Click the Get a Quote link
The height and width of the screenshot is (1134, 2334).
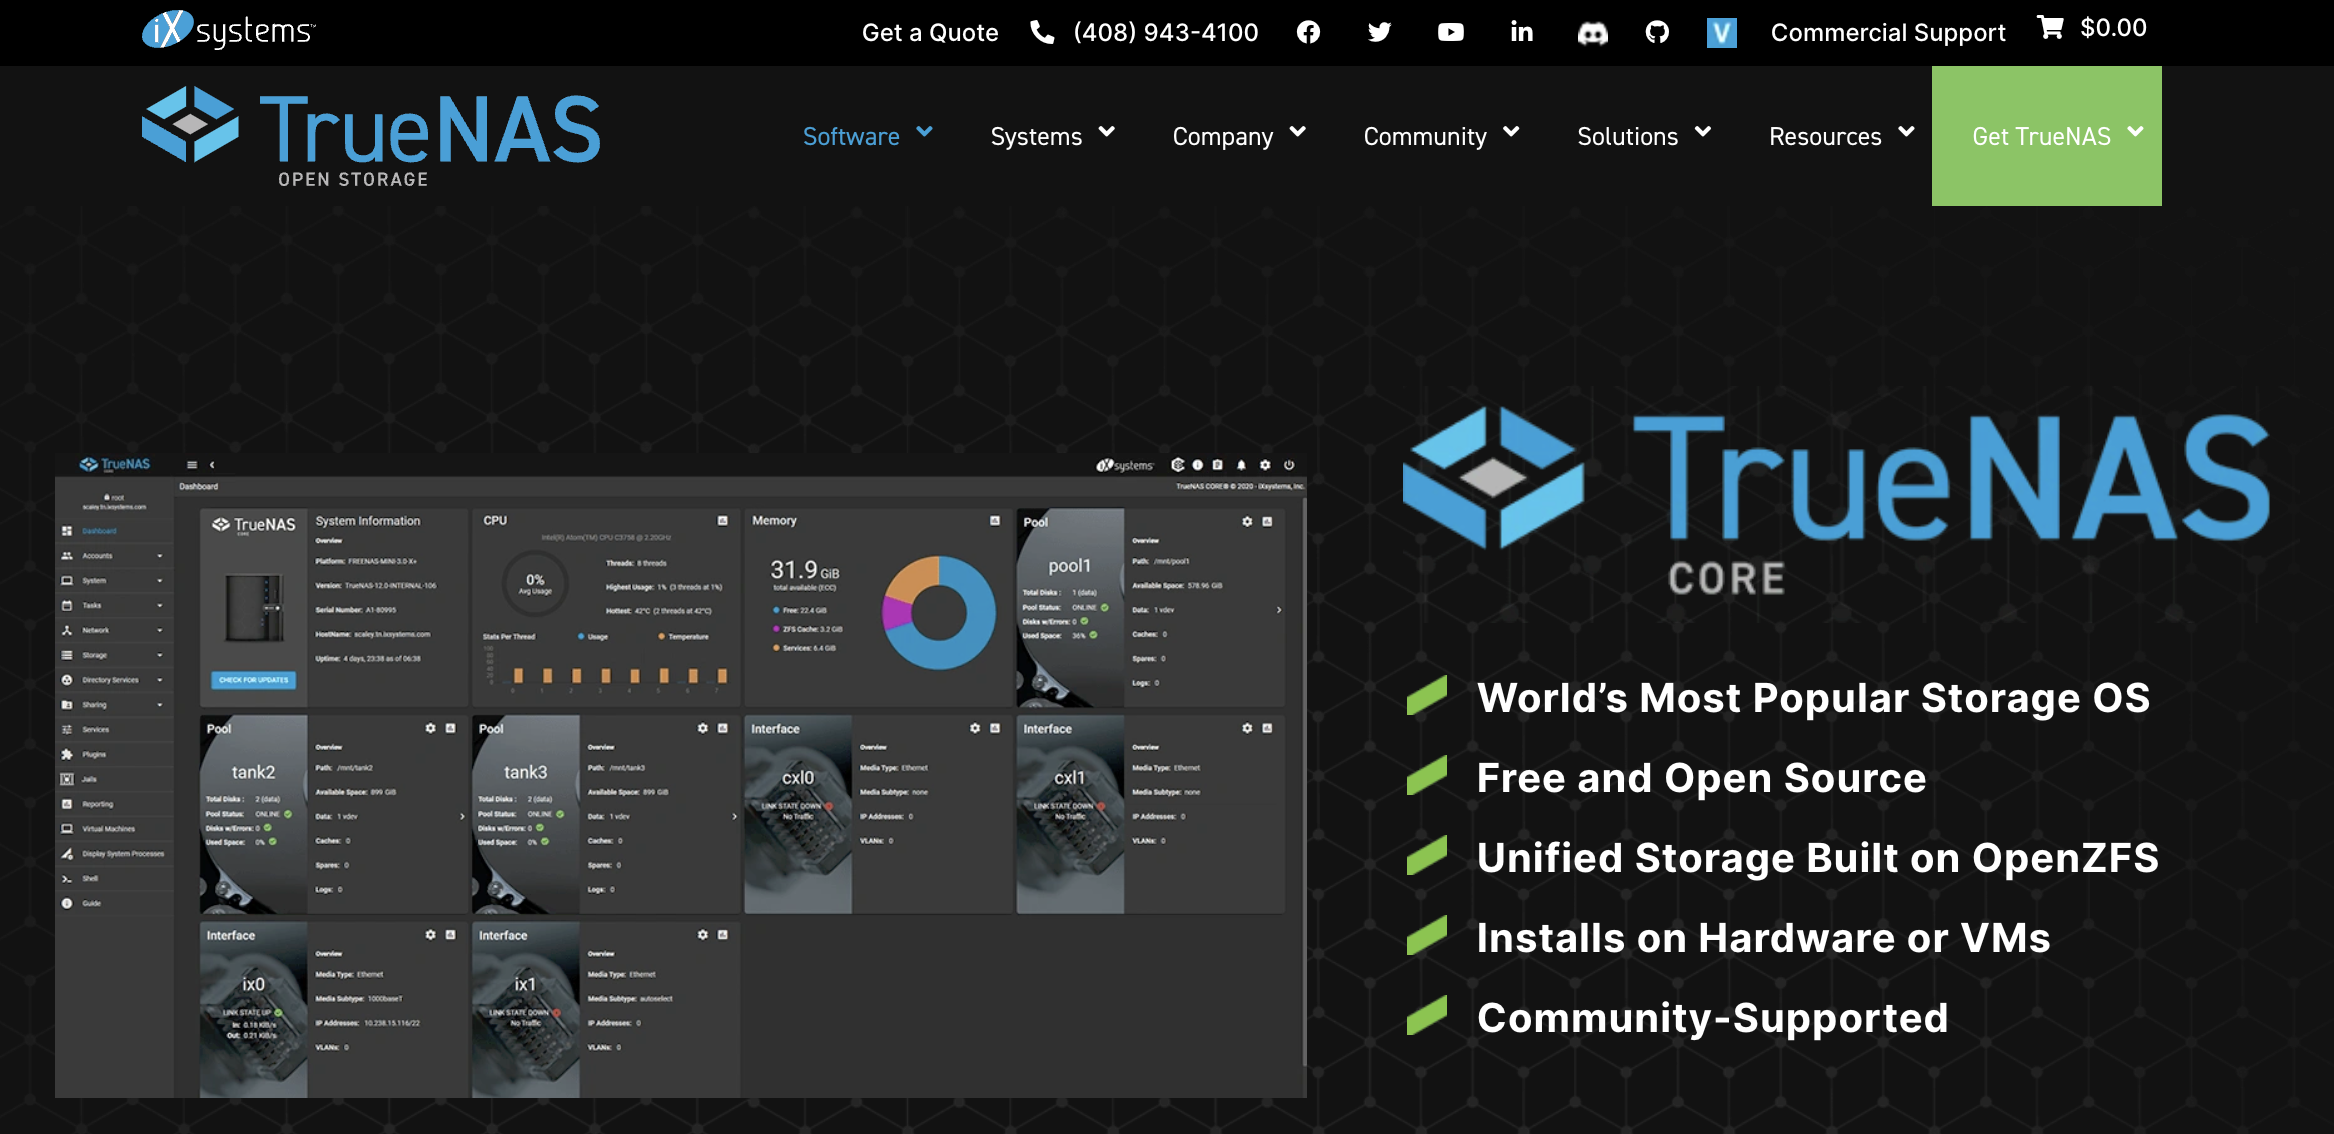point(930,32)
